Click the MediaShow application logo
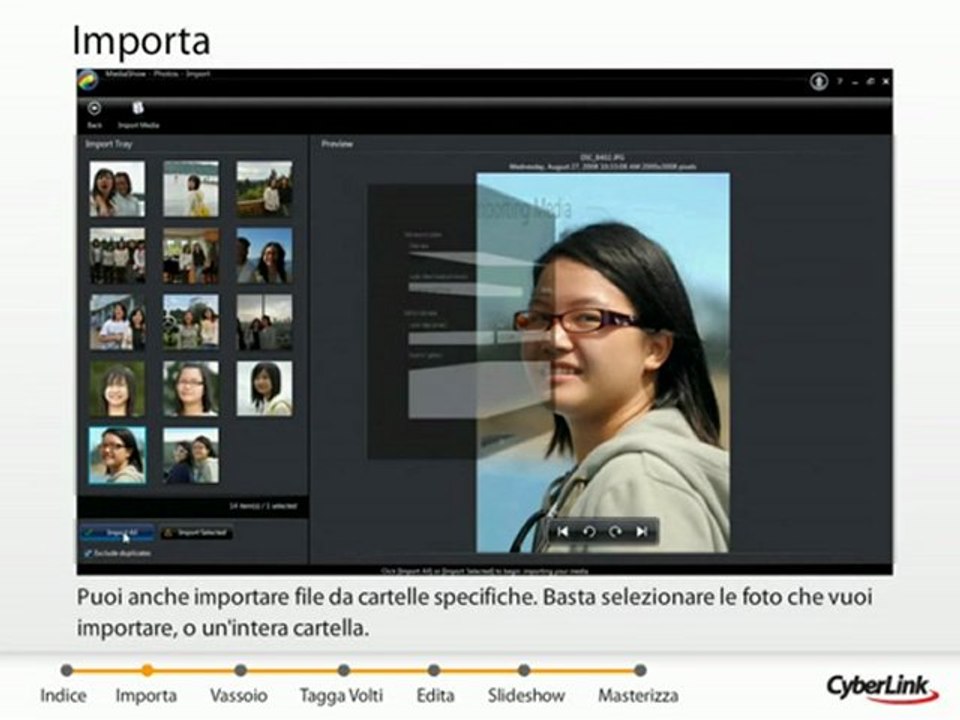960x720 pixels. (x=88, y=81)
